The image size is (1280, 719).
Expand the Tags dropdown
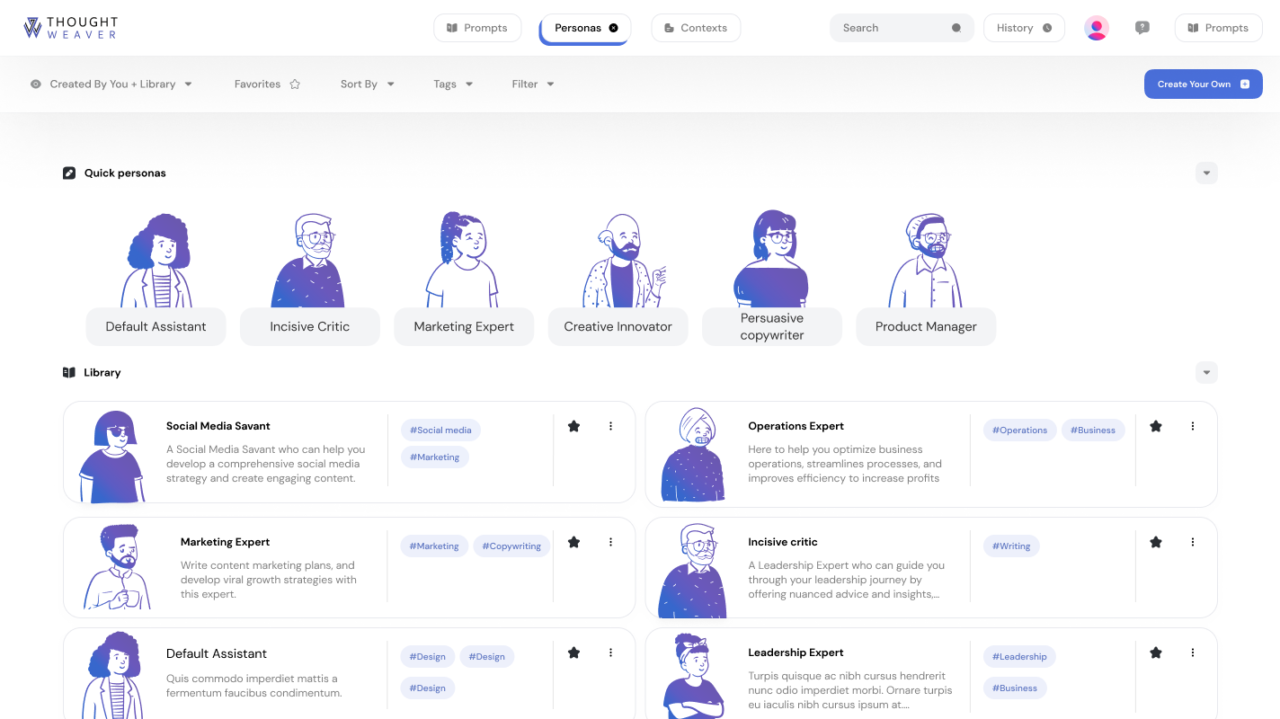452,84
